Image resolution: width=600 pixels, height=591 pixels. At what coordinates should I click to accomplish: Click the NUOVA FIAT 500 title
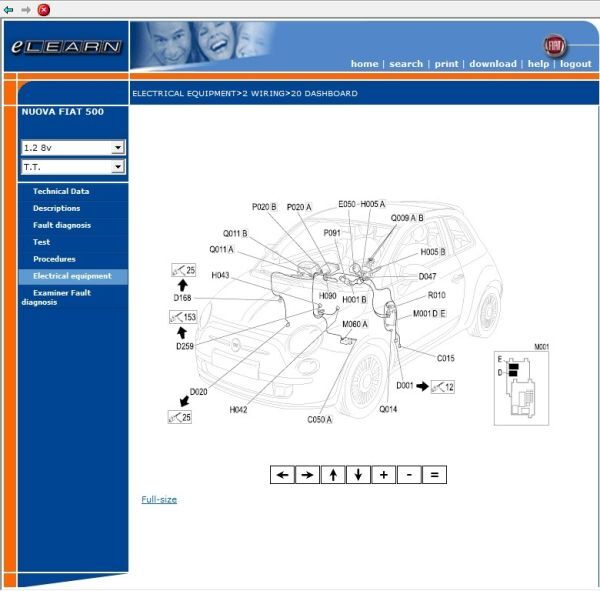(x=63, y=112)
